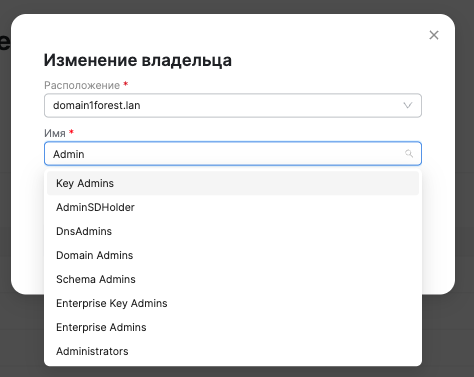Select the Domain Admins option
Screen dimensions: 474x377
pyautogui.click(x=233, y=255)
